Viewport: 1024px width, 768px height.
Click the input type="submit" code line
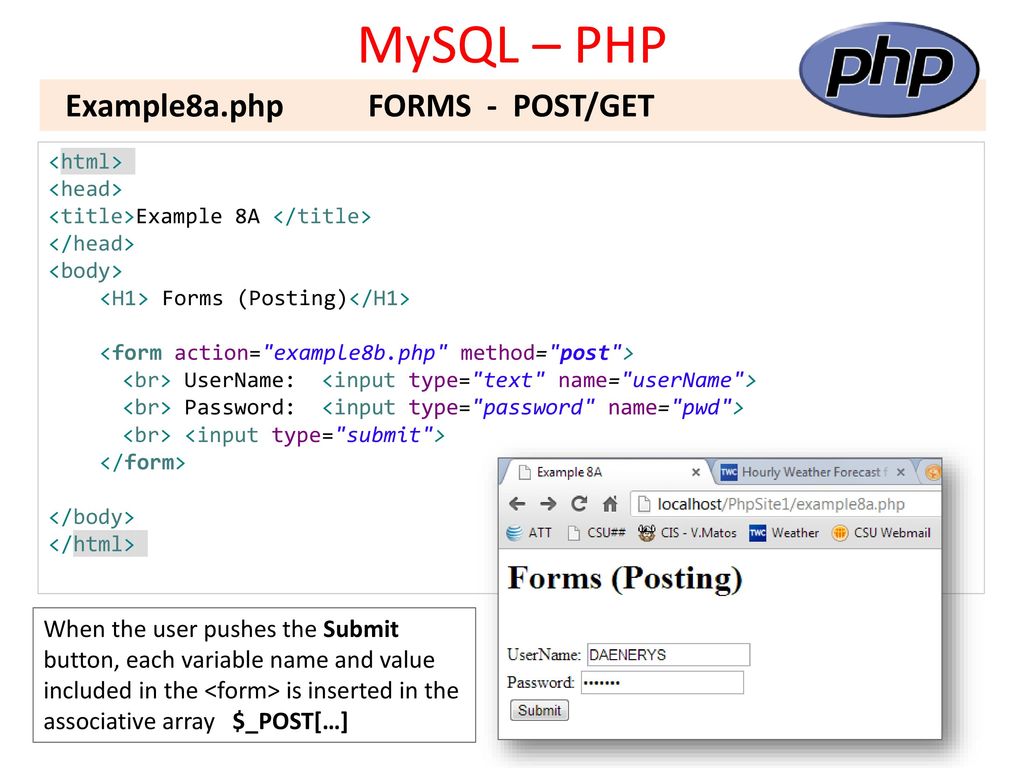[x=315, y=435]
